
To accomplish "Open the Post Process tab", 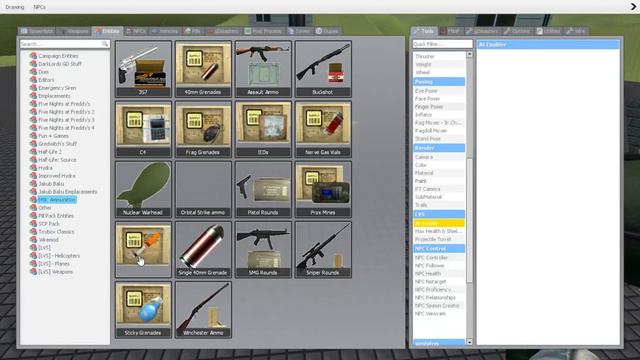I will coord(263,31).
